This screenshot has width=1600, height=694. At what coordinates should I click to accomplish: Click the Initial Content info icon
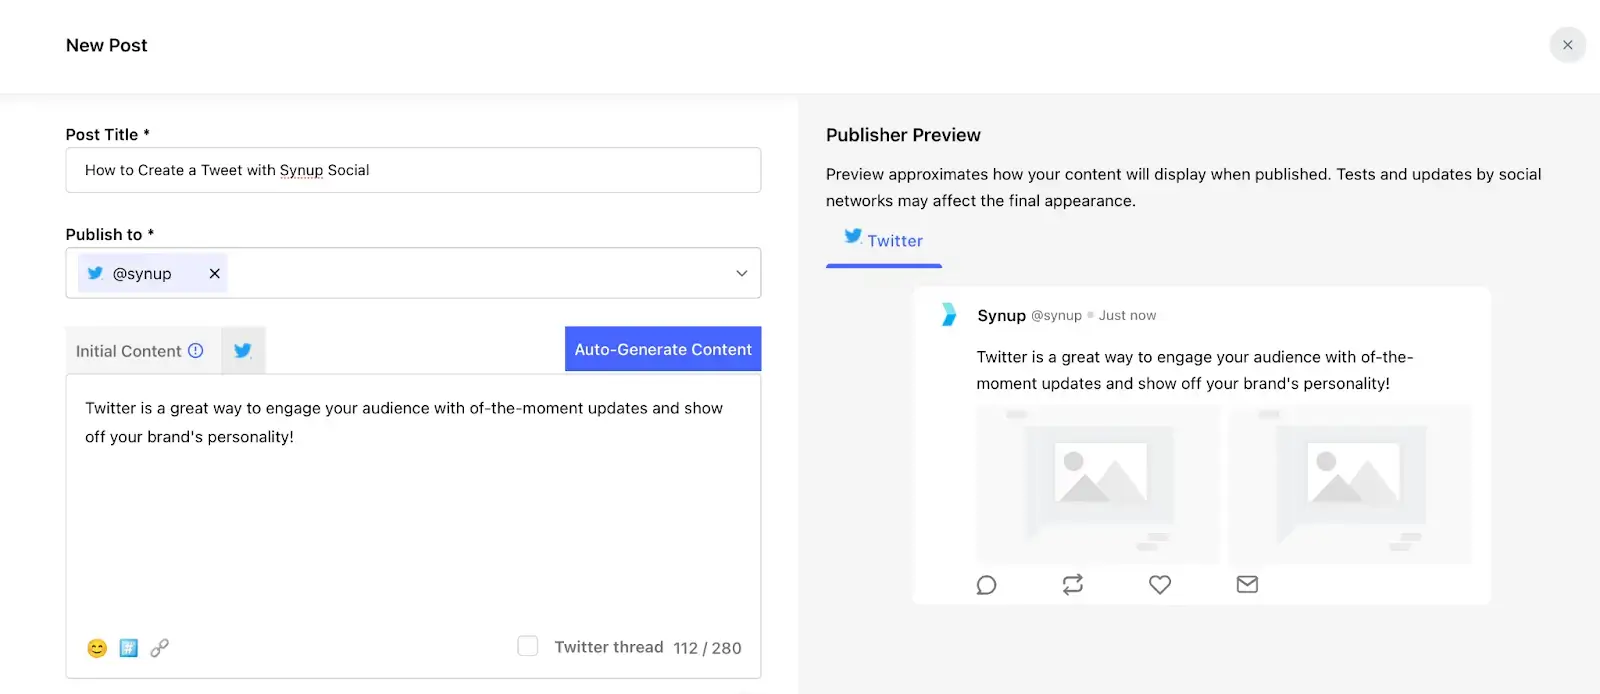point(196,351)
